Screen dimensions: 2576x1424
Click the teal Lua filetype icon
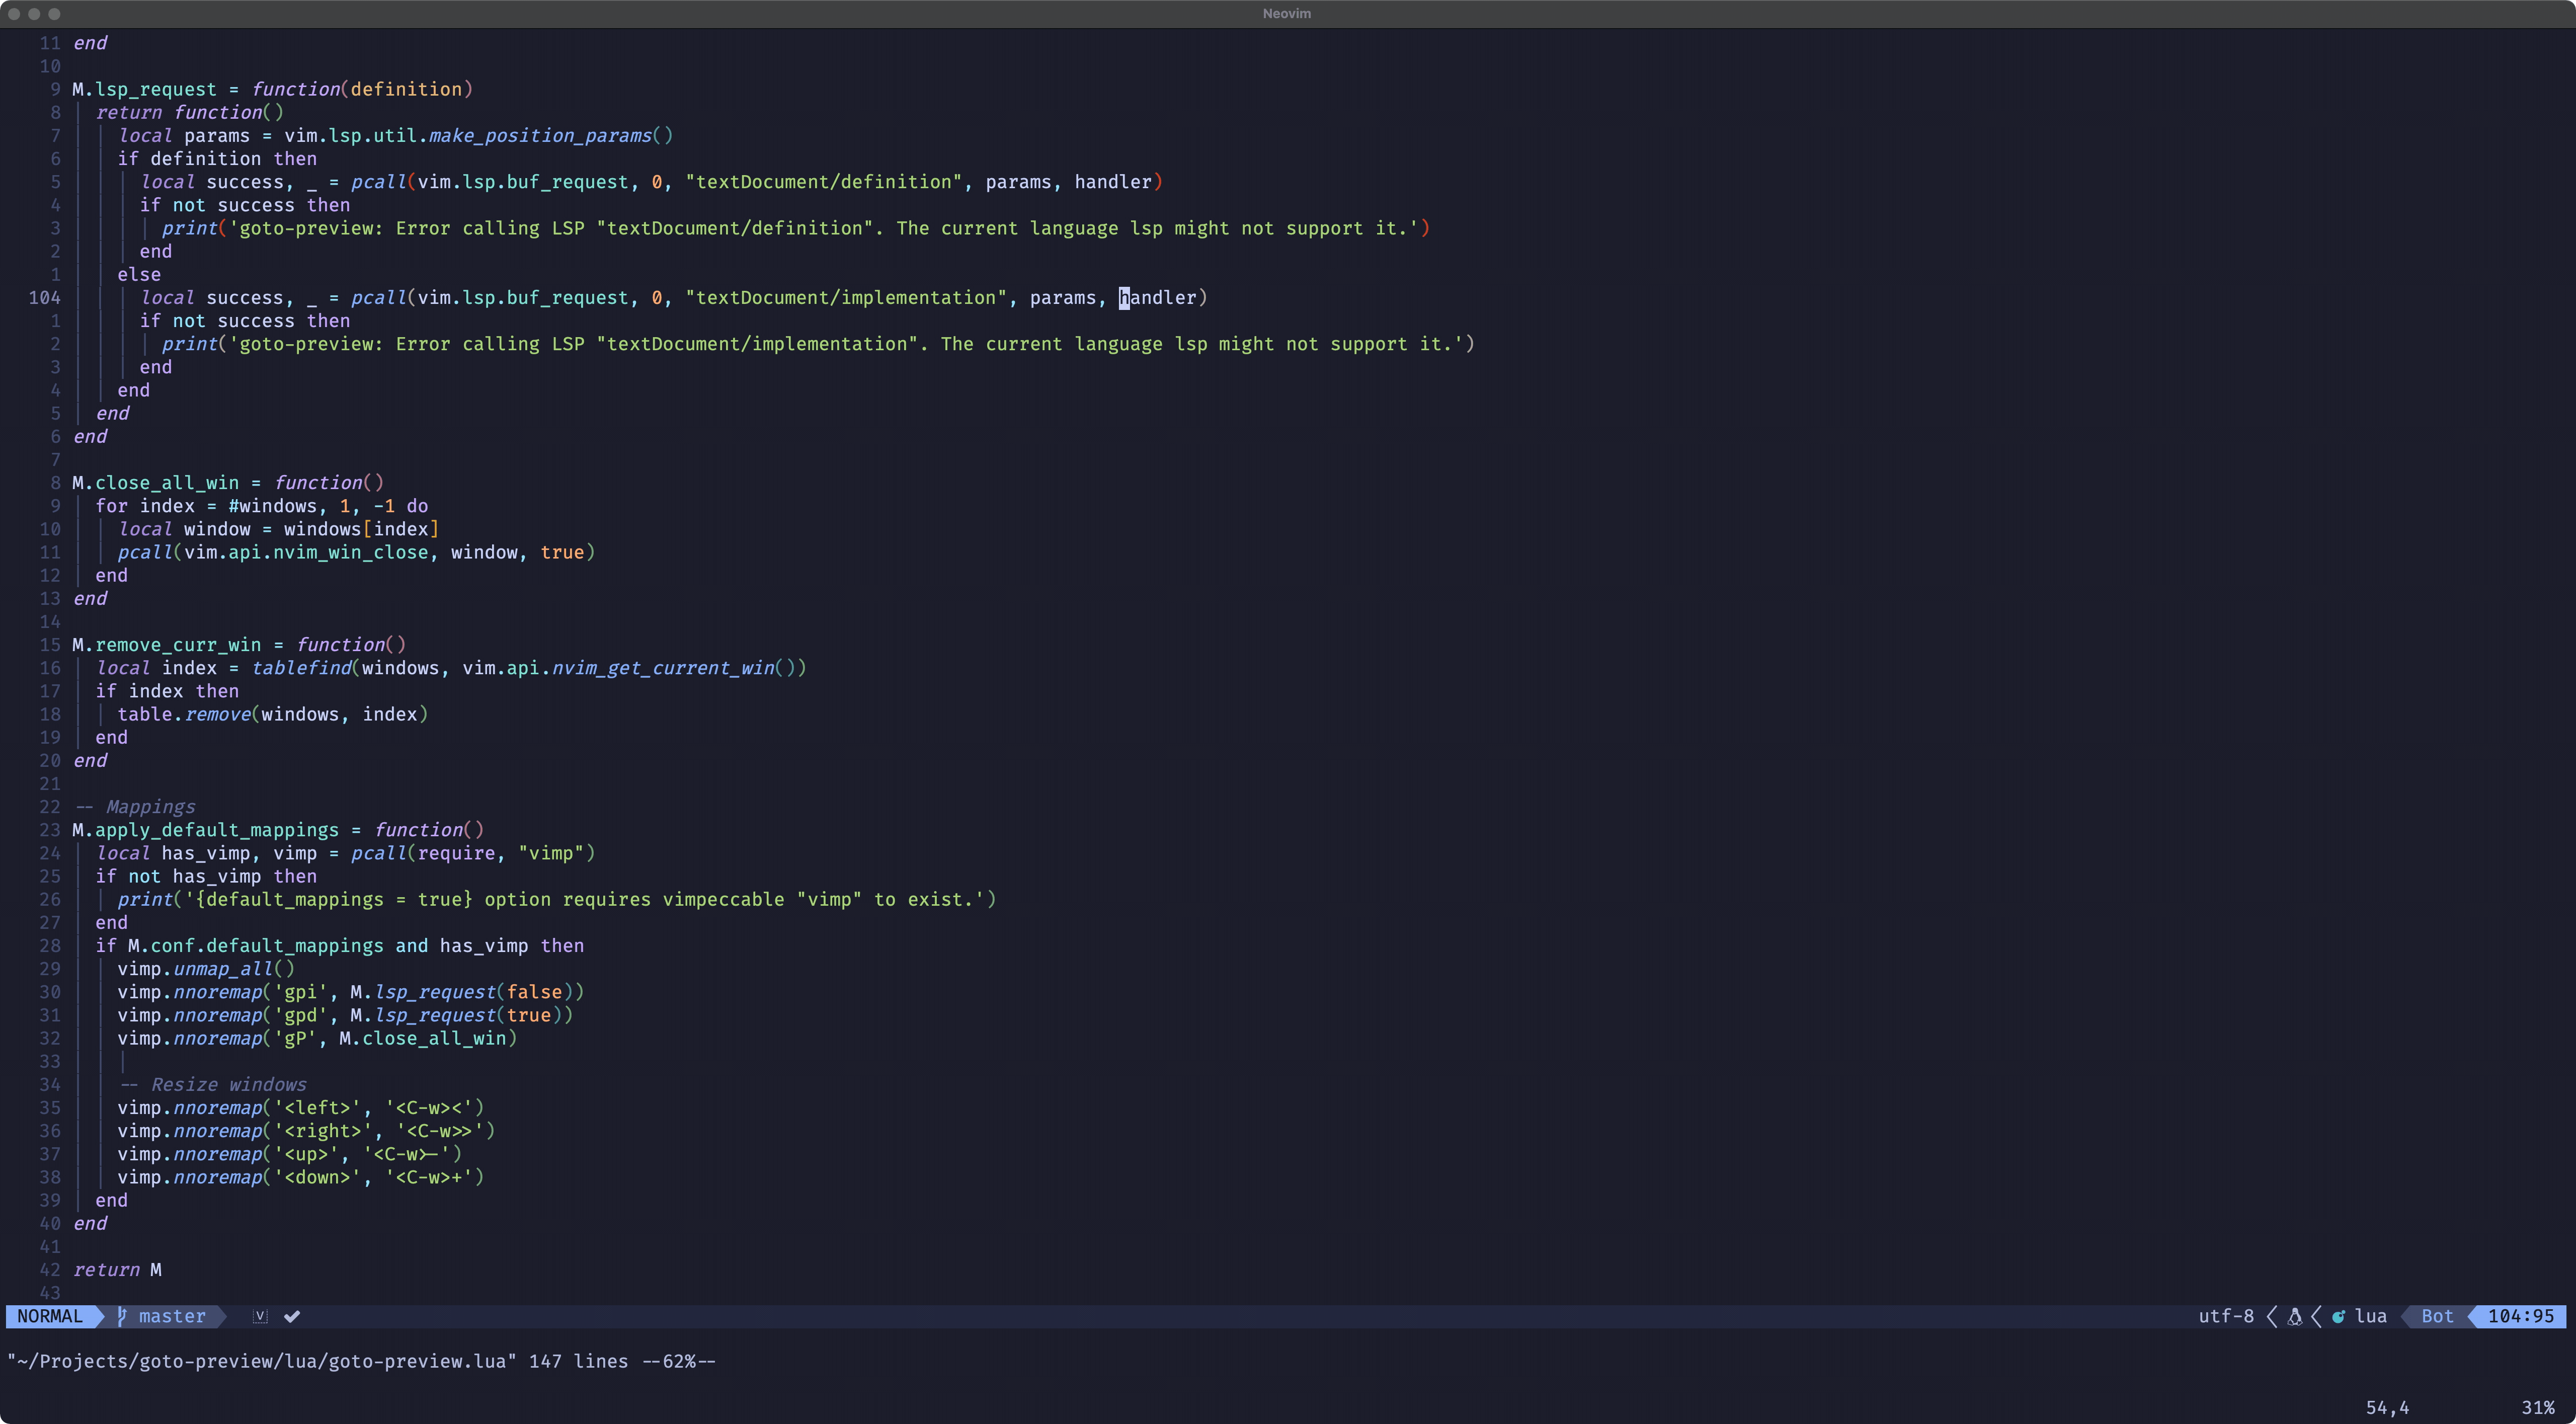tap(2338, 1316)
